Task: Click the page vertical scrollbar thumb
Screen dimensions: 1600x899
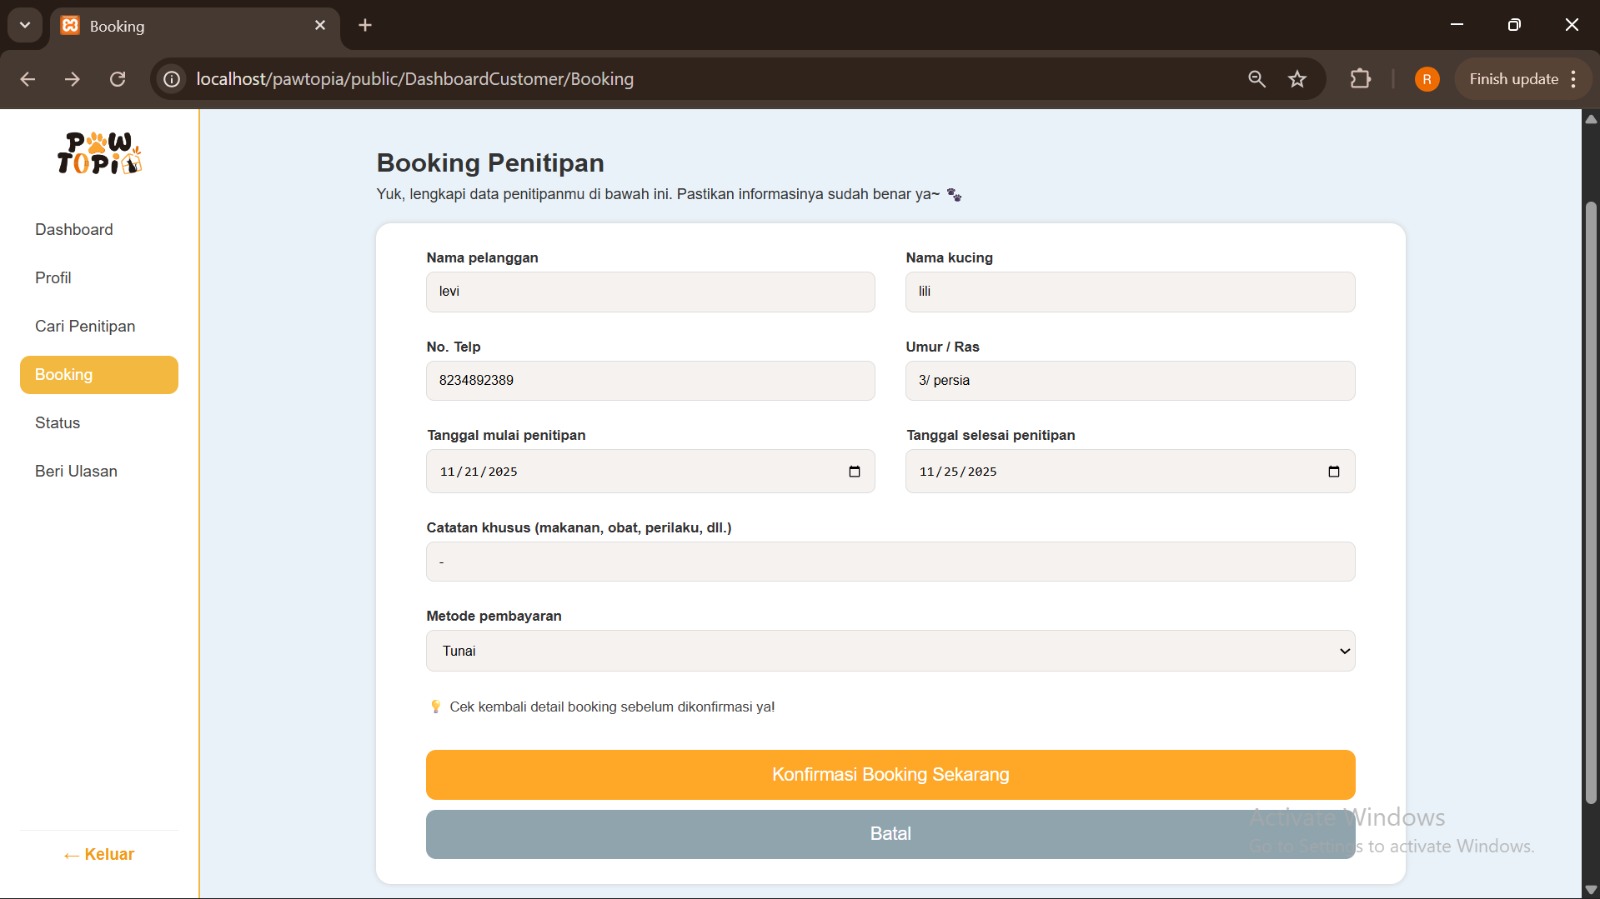Action: tap(1591, 503)
